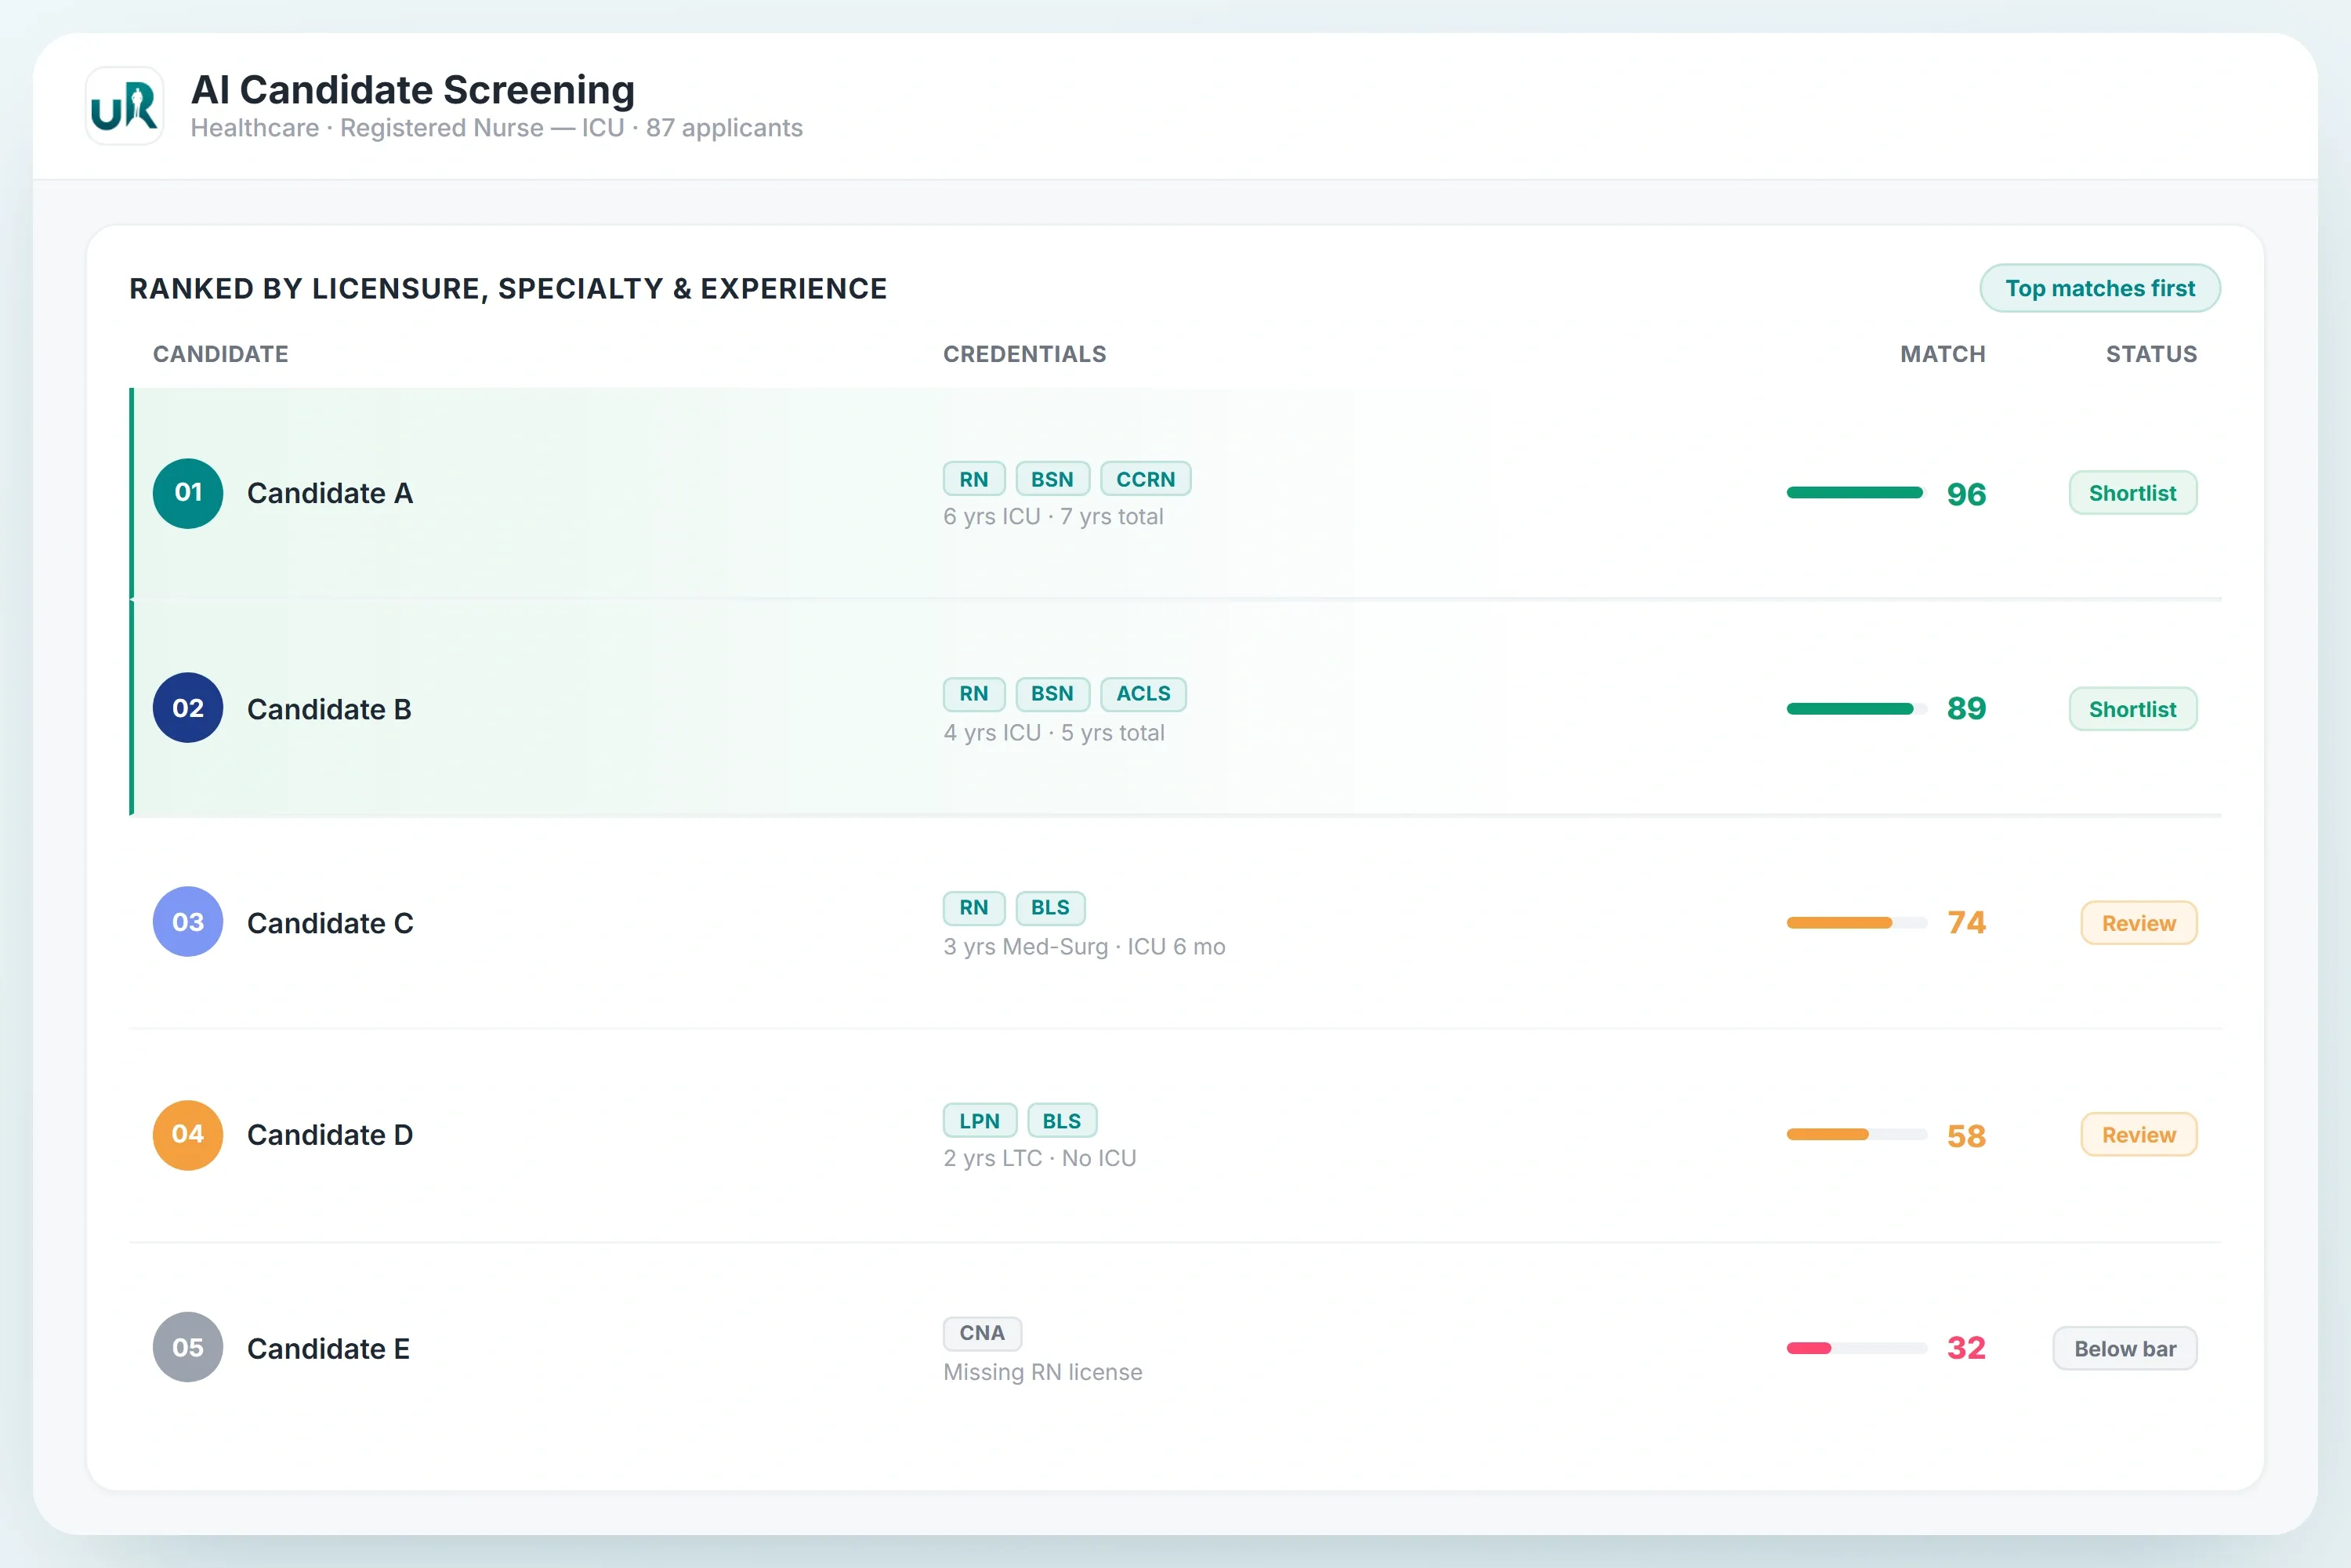Click the Candidate A name
Screen dimensions: 2351x1568
330,493
